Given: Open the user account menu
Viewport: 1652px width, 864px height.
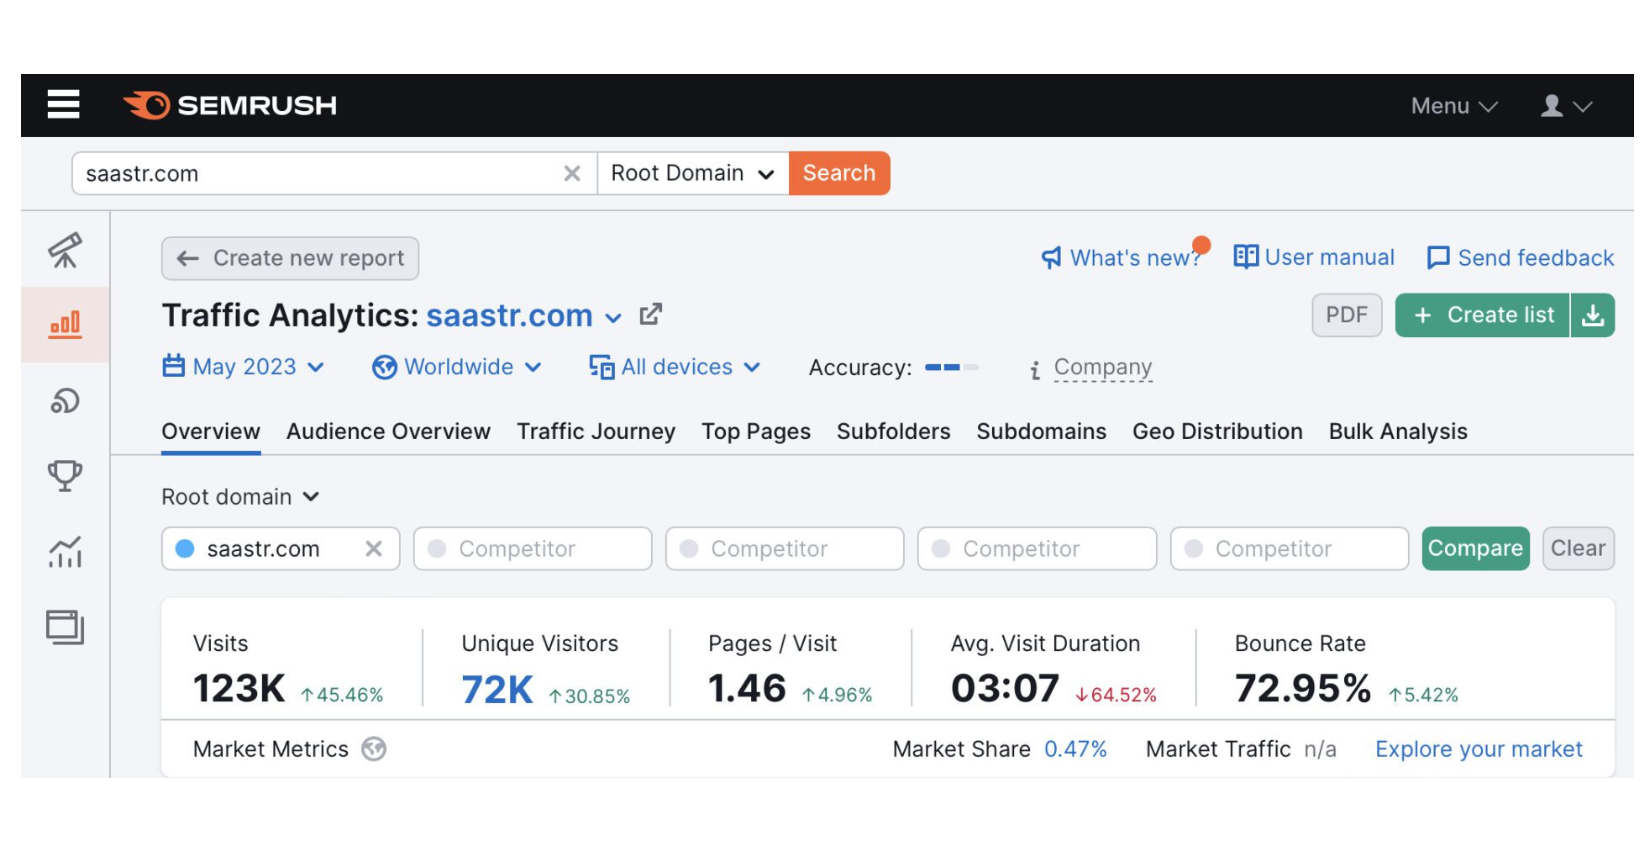Looking at the screenshot, I should [x=1566, y=106].
